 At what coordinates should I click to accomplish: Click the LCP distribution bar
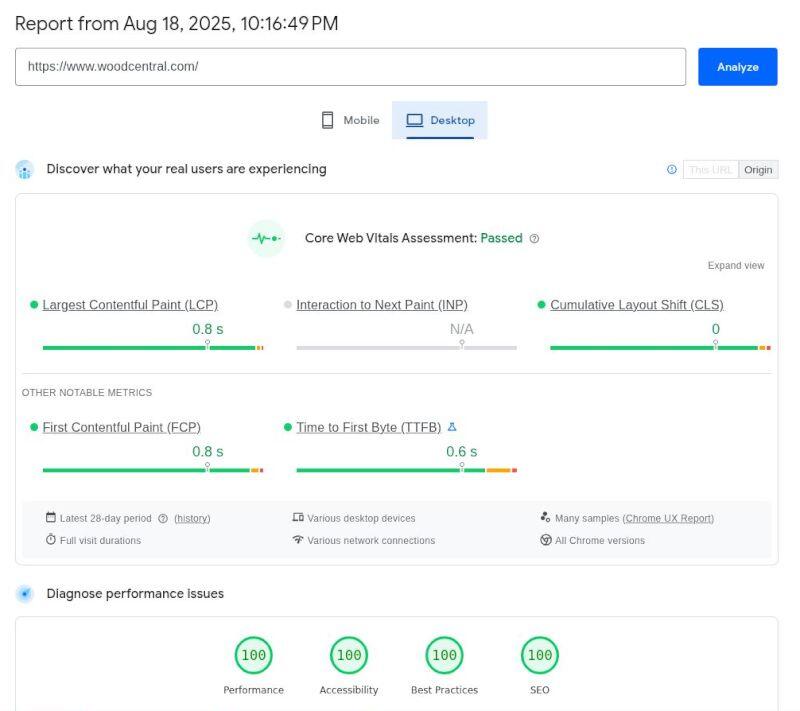click(153, 348)
